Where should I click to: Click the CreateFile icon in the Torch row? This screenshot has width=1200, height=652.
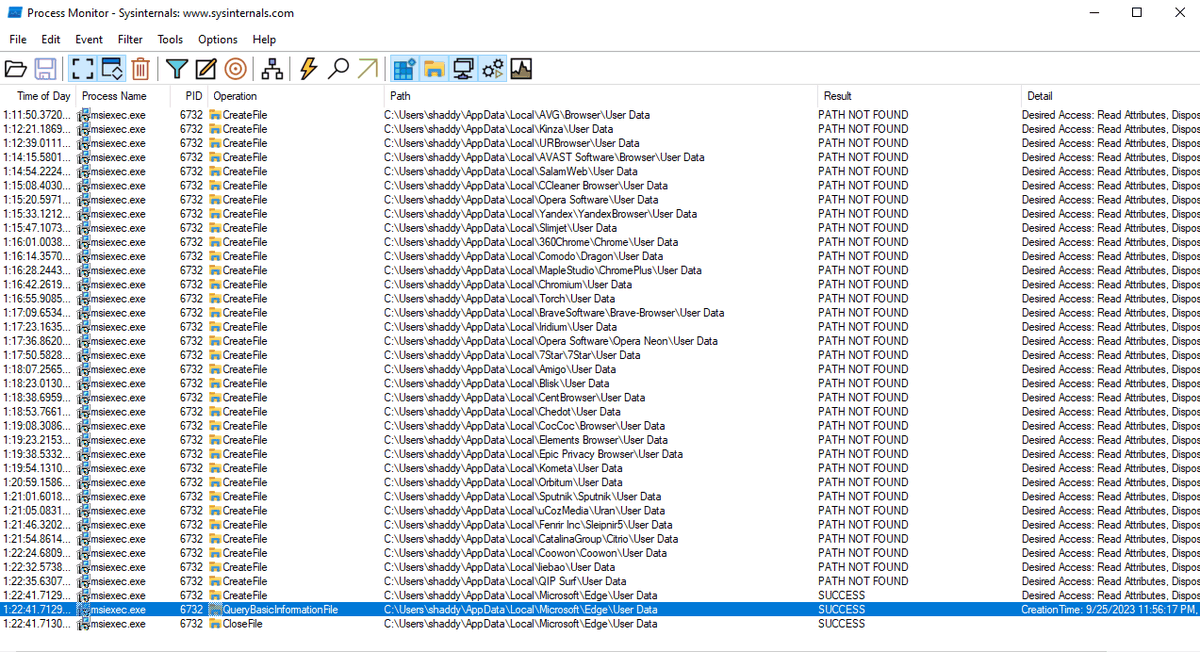(x=214, y=298)
